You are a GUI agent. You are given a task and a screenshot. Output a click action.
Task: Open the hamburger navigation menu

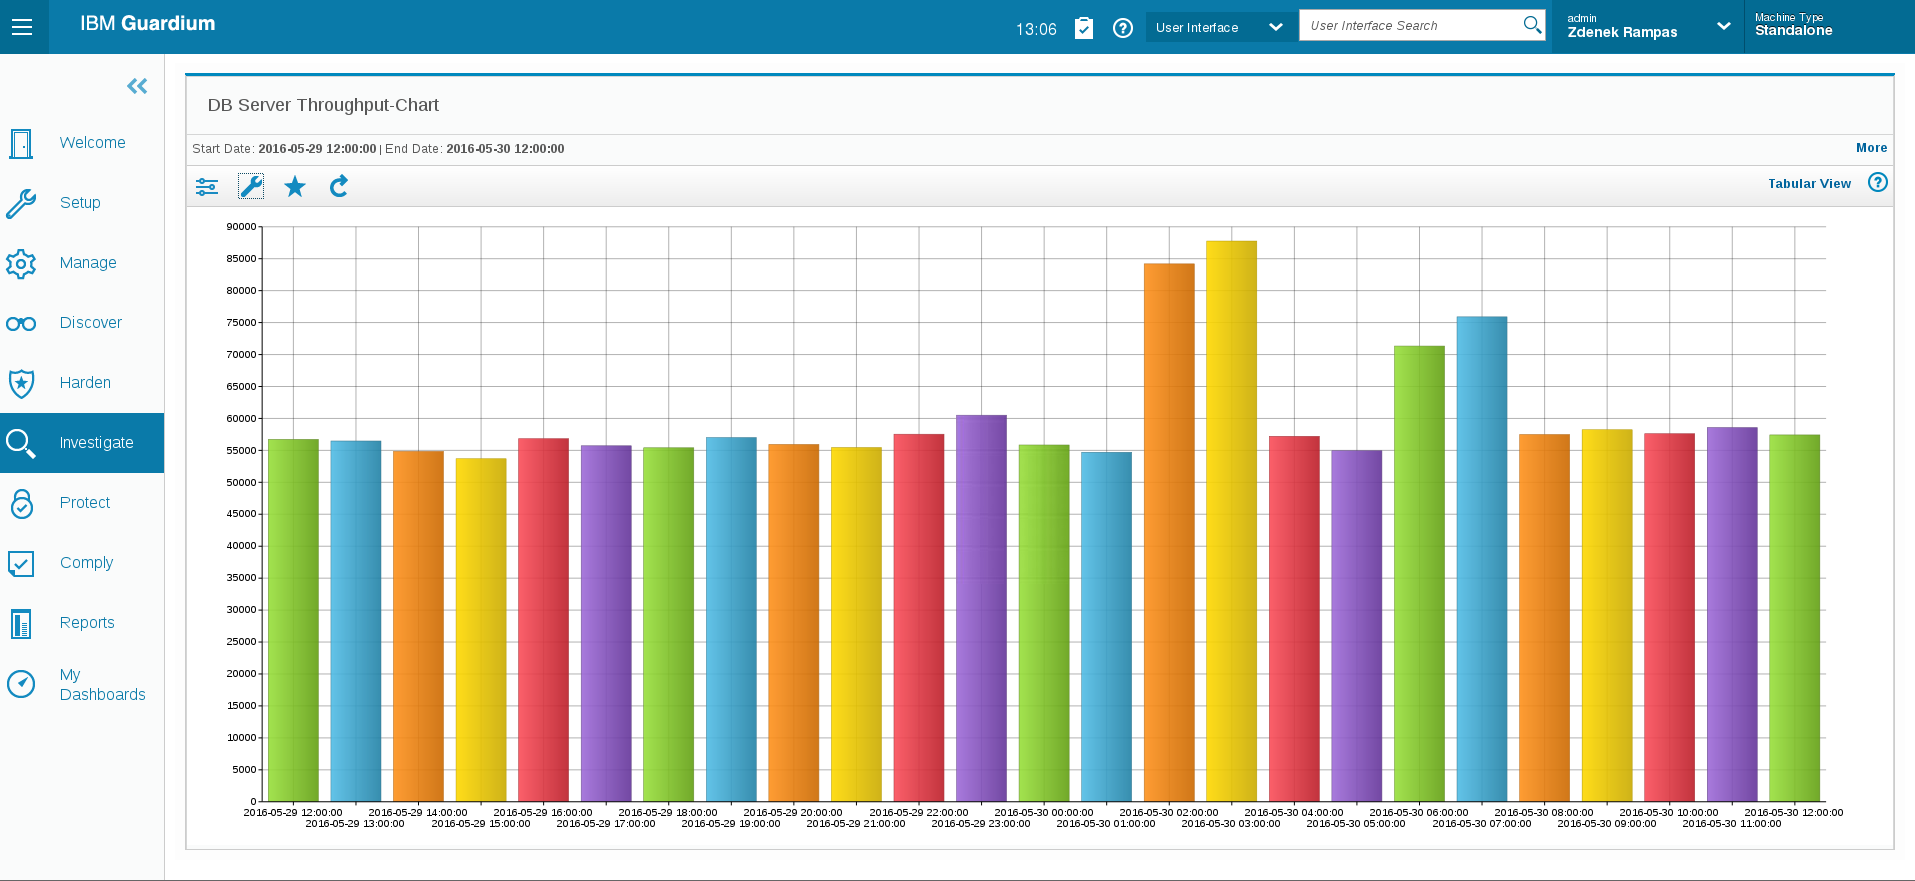tap(22, 27)
